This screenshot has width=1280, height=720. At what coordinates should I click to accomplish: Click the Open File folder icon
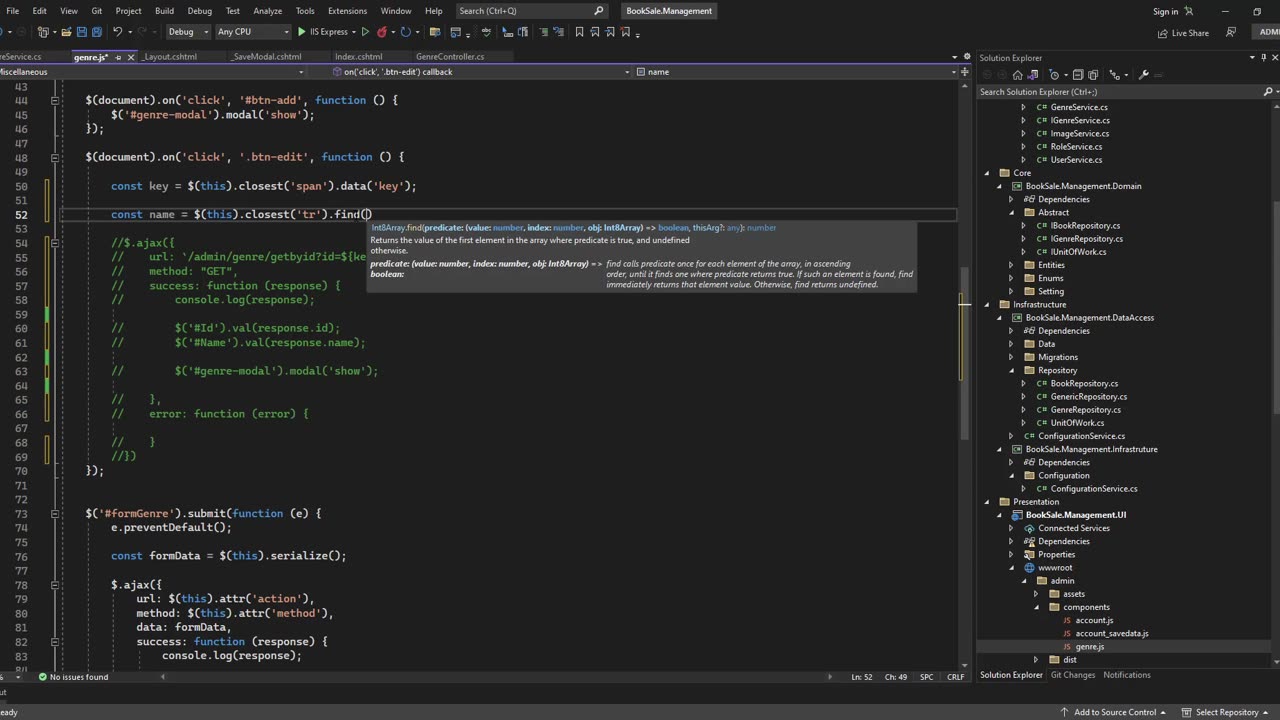pyautogui.click(x=66, y=32)
